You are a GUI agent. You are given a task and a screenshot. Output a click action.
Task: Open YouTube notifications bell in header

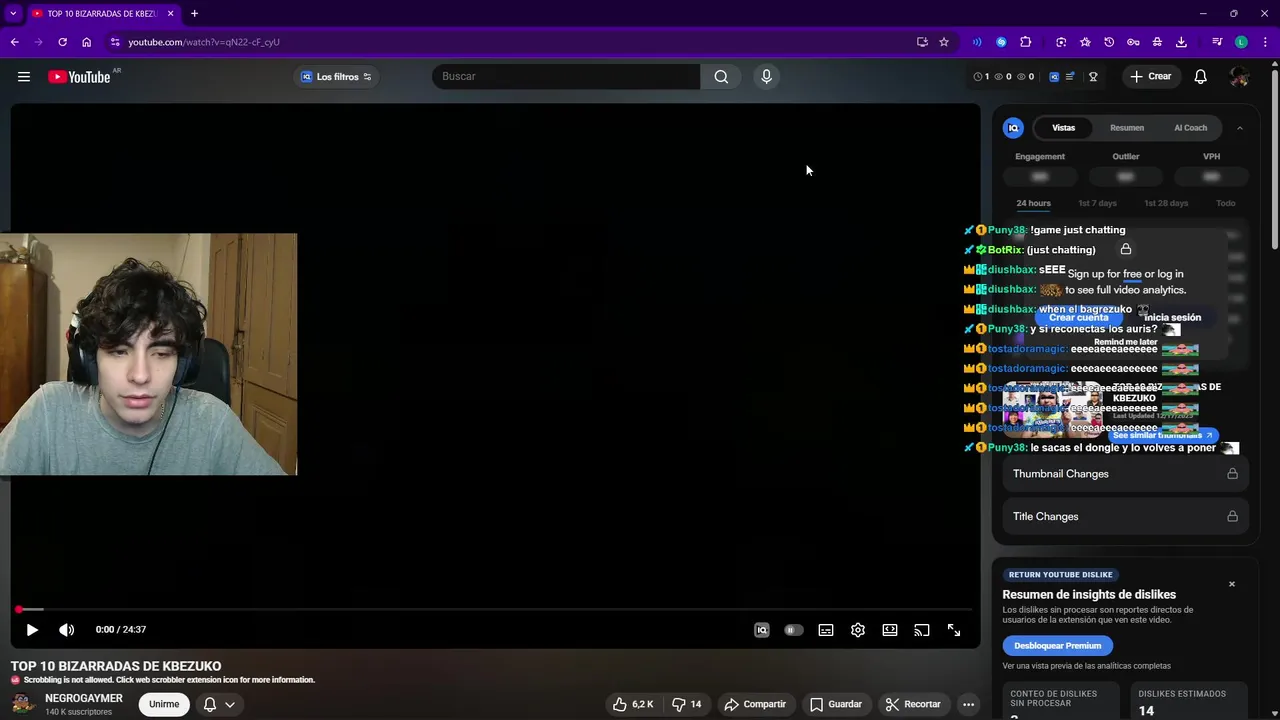coord(1201,77)
